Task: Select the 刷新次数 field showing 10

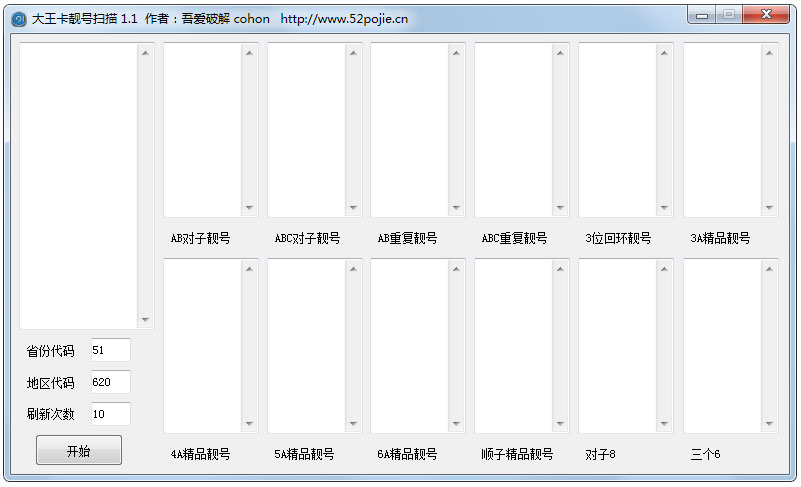Action: (110, 414)
